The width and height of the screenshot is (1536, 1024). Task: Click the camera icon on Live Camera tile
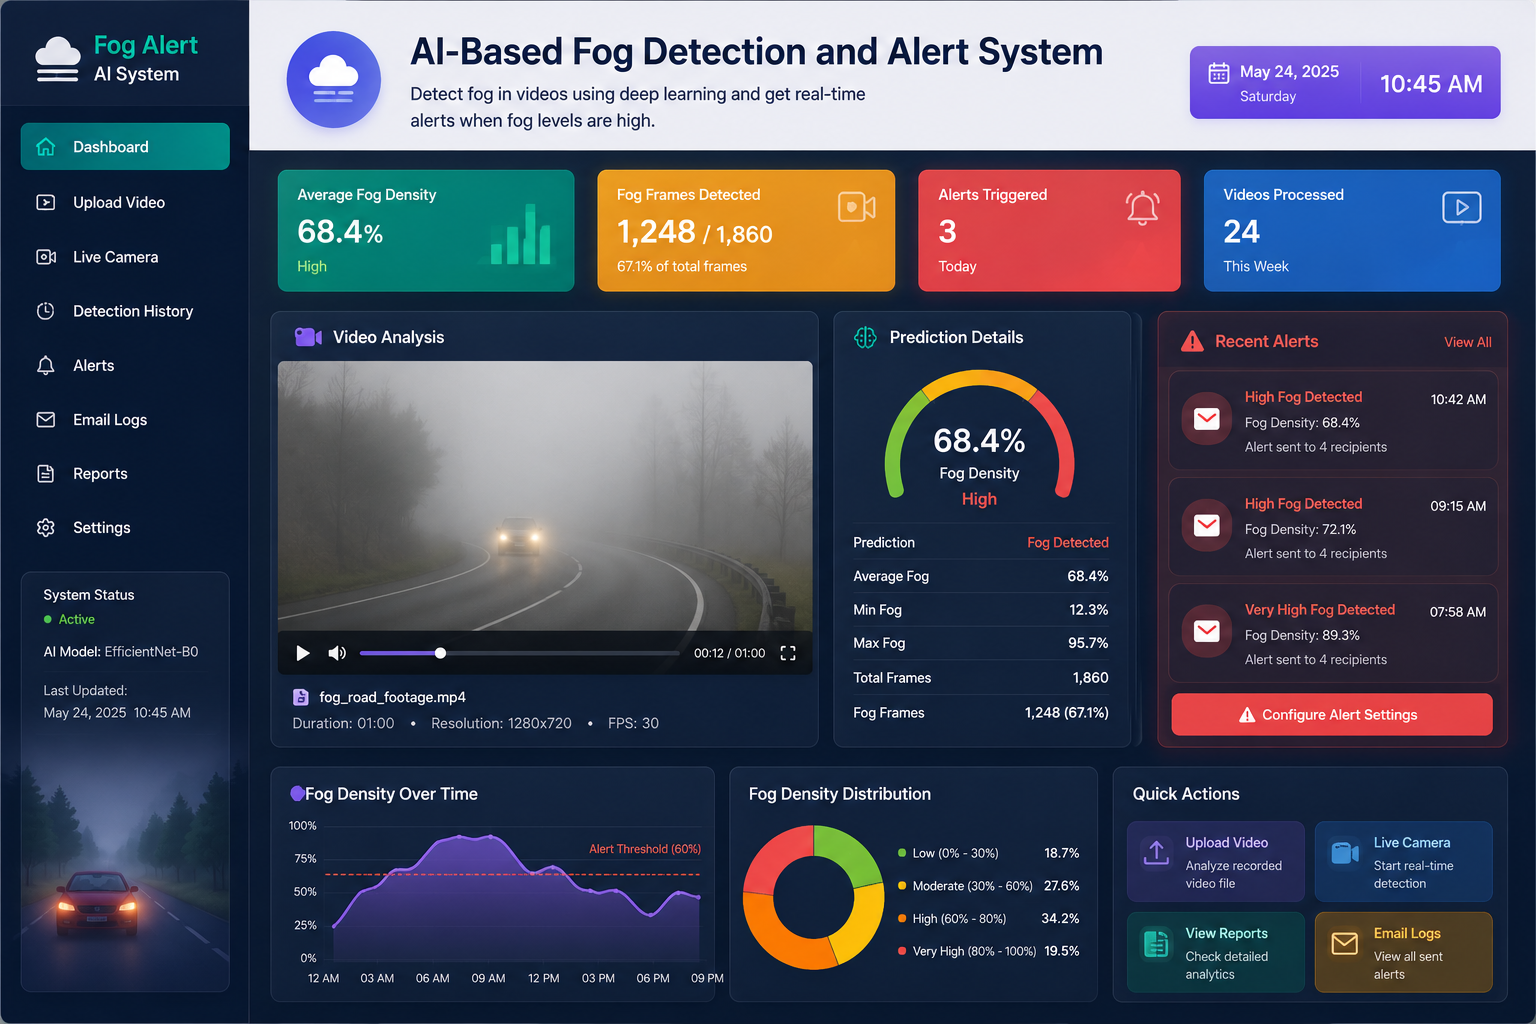point(1344,852)
